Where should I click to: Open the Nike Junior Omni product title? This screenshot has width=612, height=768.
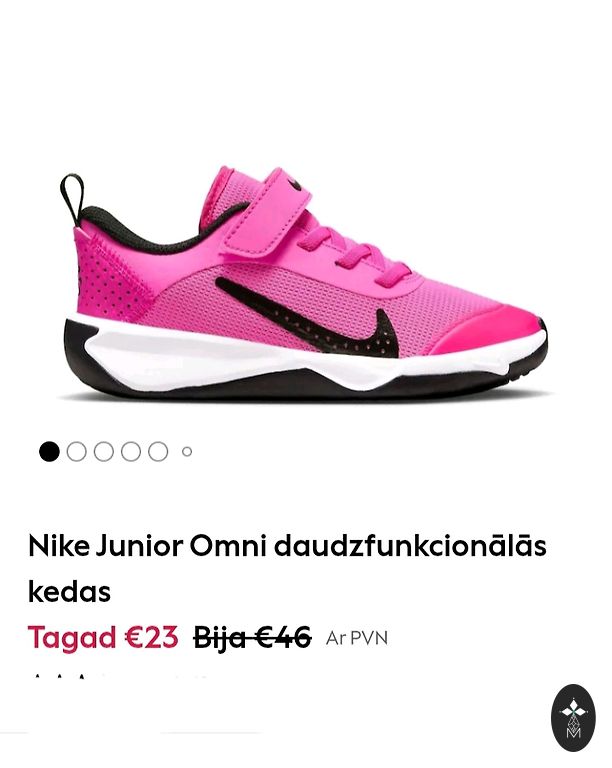coord(287,569)
